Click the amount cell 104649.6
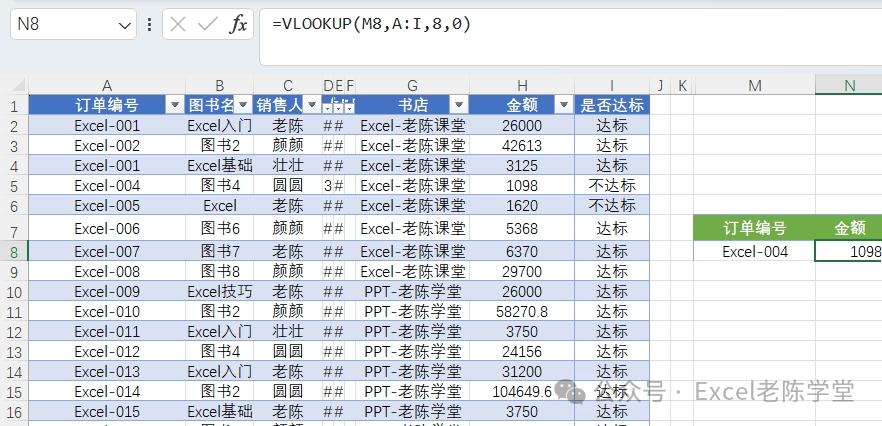Image resolution: width=882 pixels, height=426 pixels. point(522,391)
